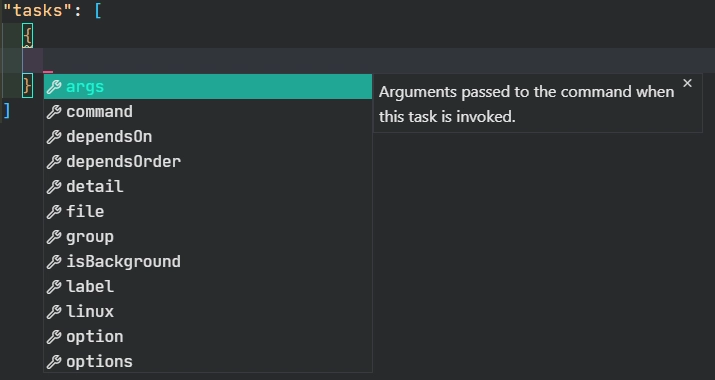This screenshot has height=380, width=715.
Task: Close the suggestion details panel
Action: [687, 83]
